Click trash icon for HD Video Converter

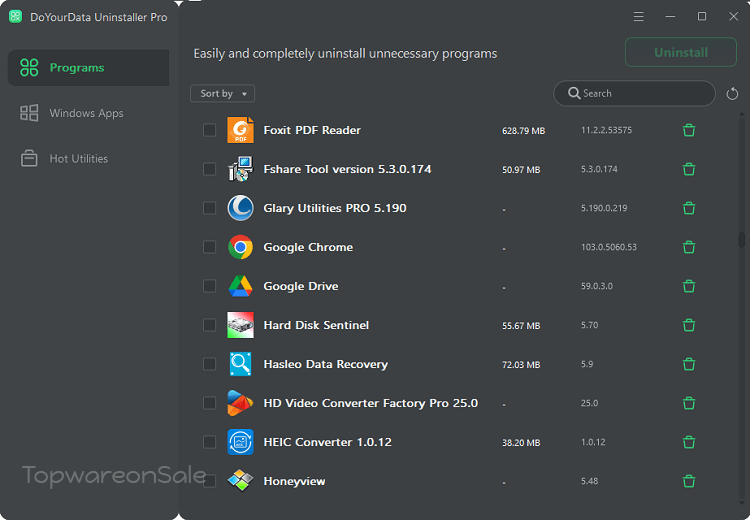pos(689,403)
